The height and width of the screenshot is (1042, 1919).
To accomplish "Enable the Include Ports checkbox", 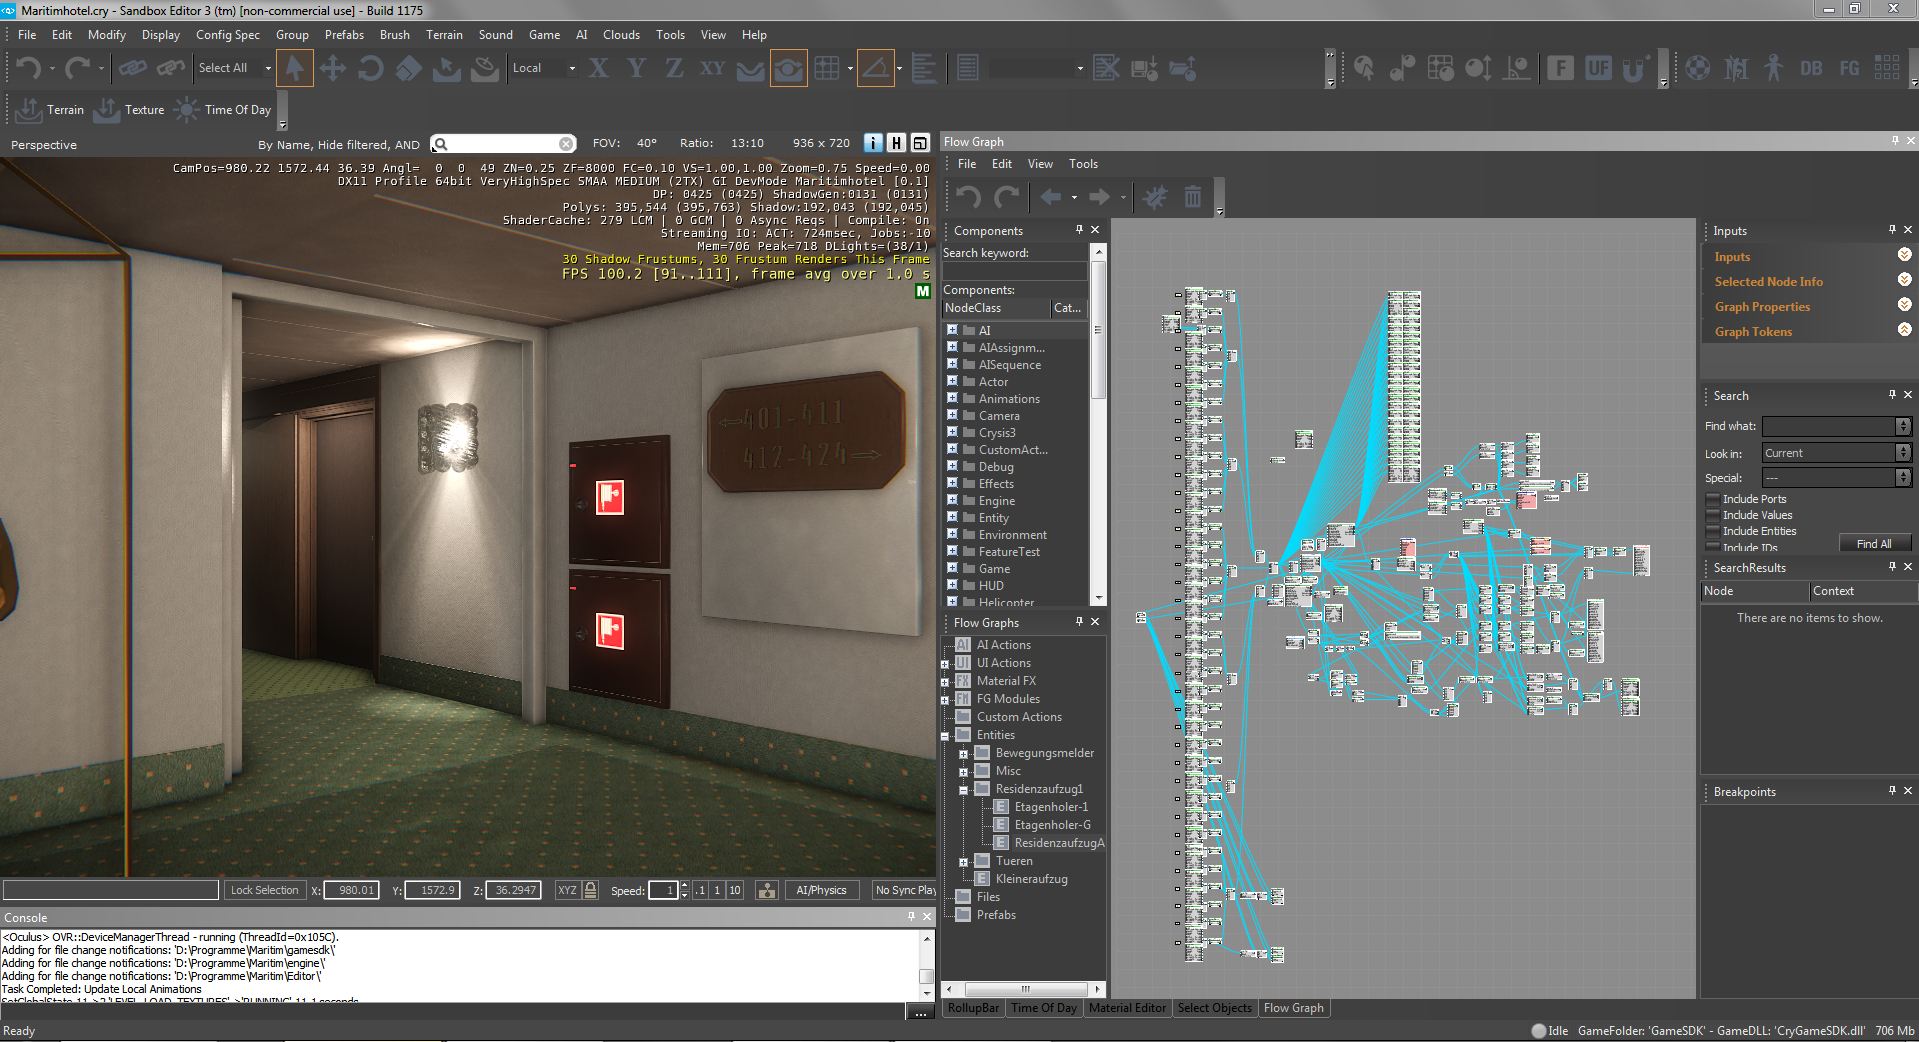I will point(1713,499).
